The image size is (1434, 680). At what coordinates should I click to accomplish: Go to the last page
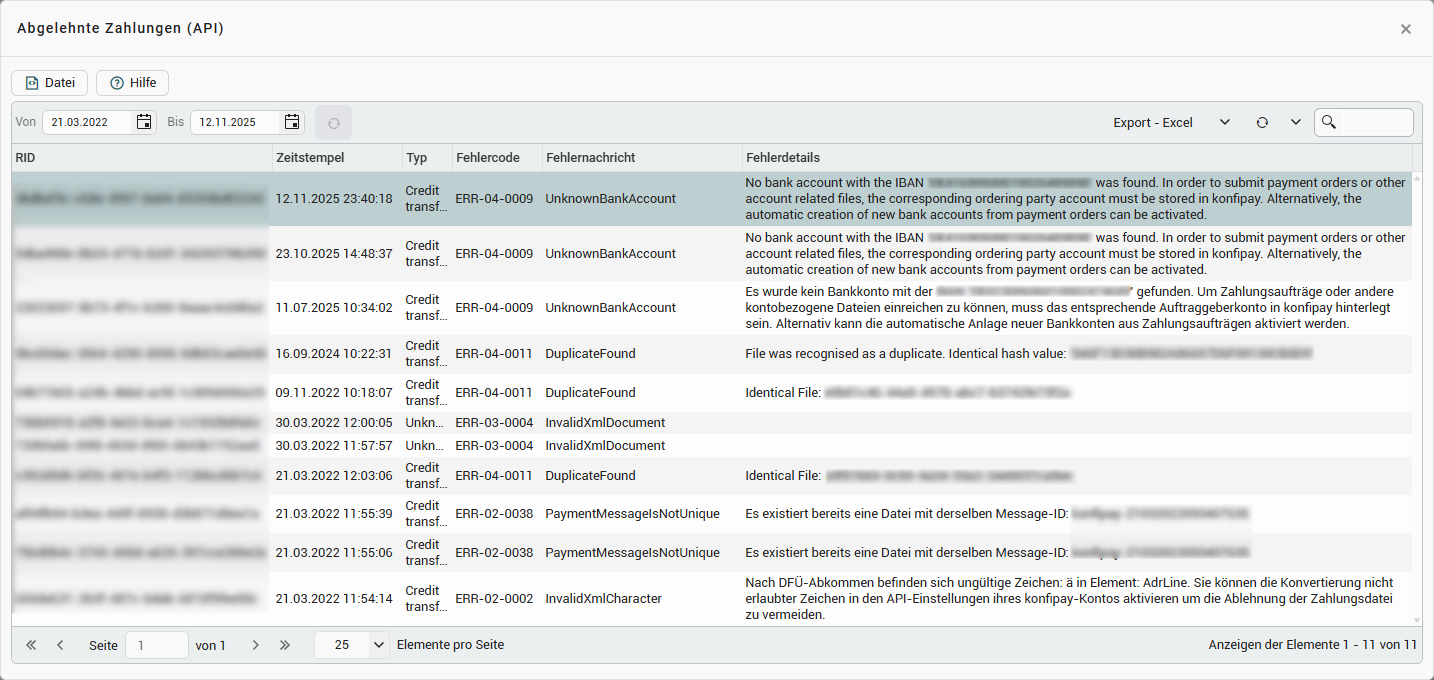285,645
